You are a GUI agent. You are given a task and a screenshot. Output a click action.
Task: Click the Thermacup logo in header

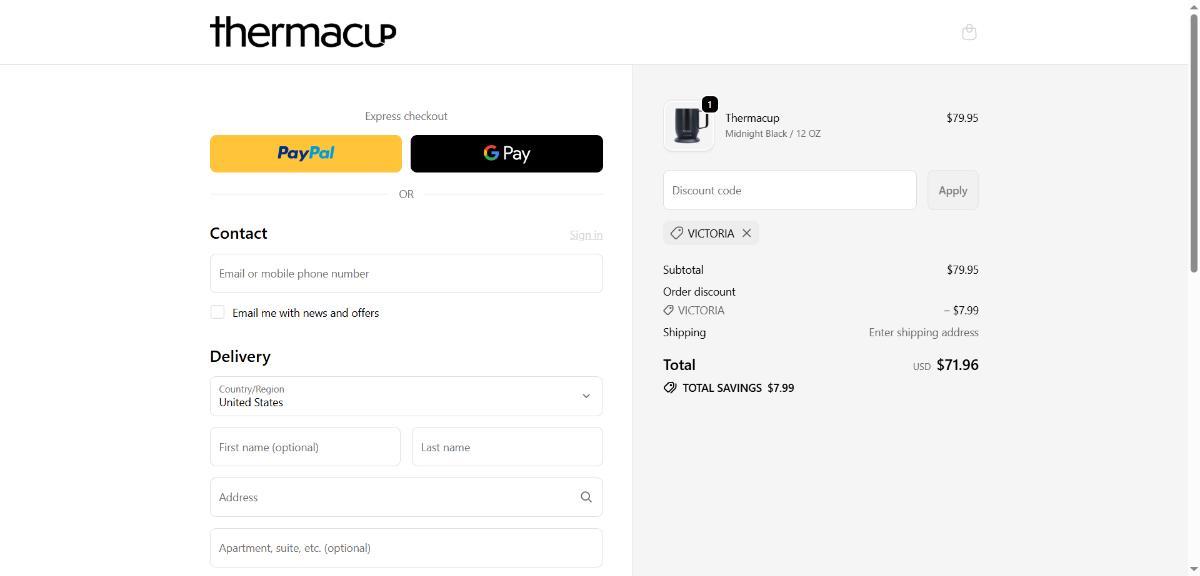click(303, 32)
